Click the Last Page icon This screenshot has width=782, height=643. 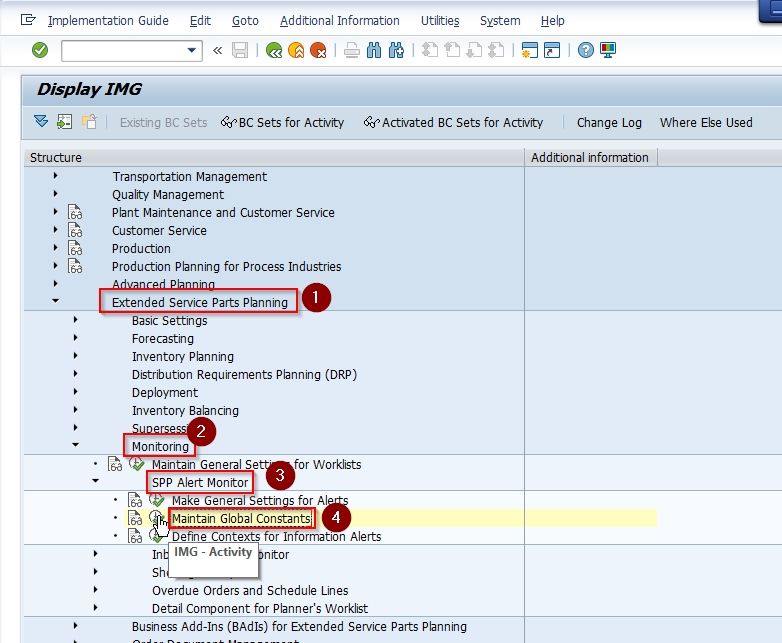click(496, 50)
